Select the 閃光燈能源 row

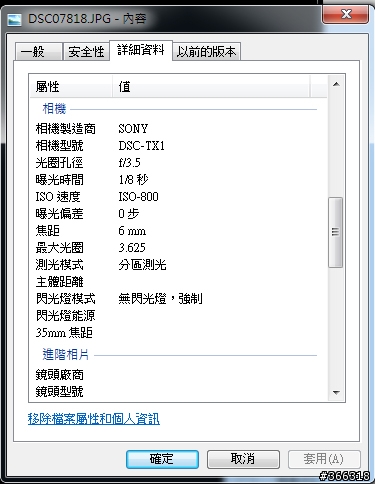point(173,316)
